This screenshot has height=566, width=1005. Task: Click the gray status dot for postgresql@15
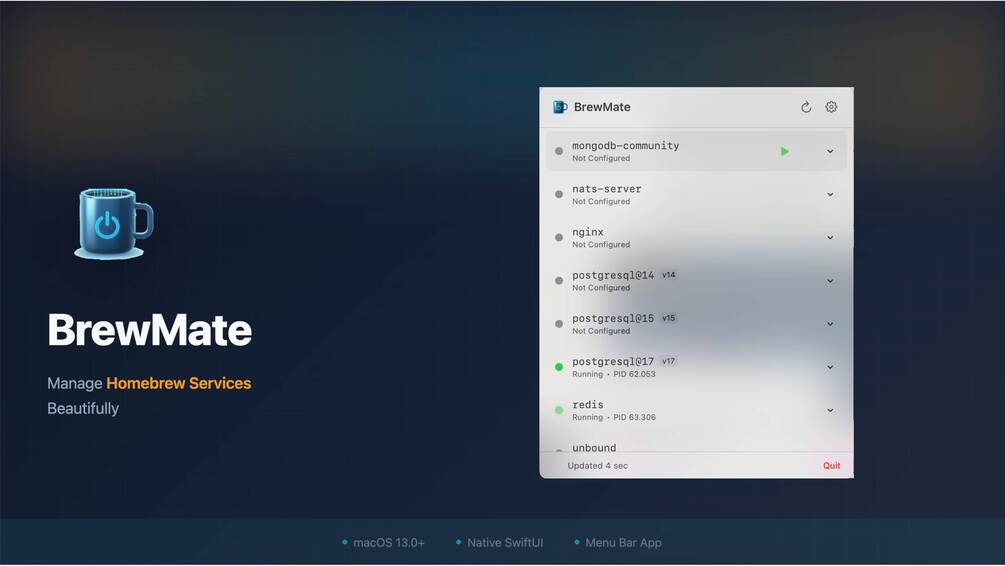[x=559, y=324]
